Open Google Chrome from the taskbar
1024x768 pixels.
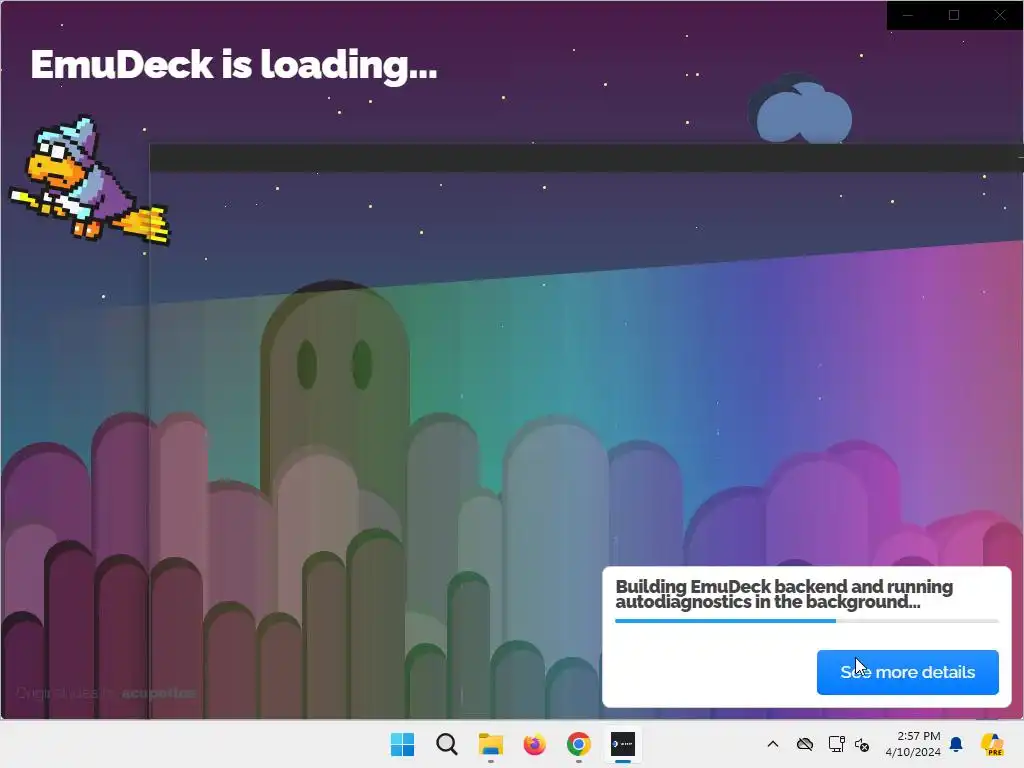(x=579, y=744)
